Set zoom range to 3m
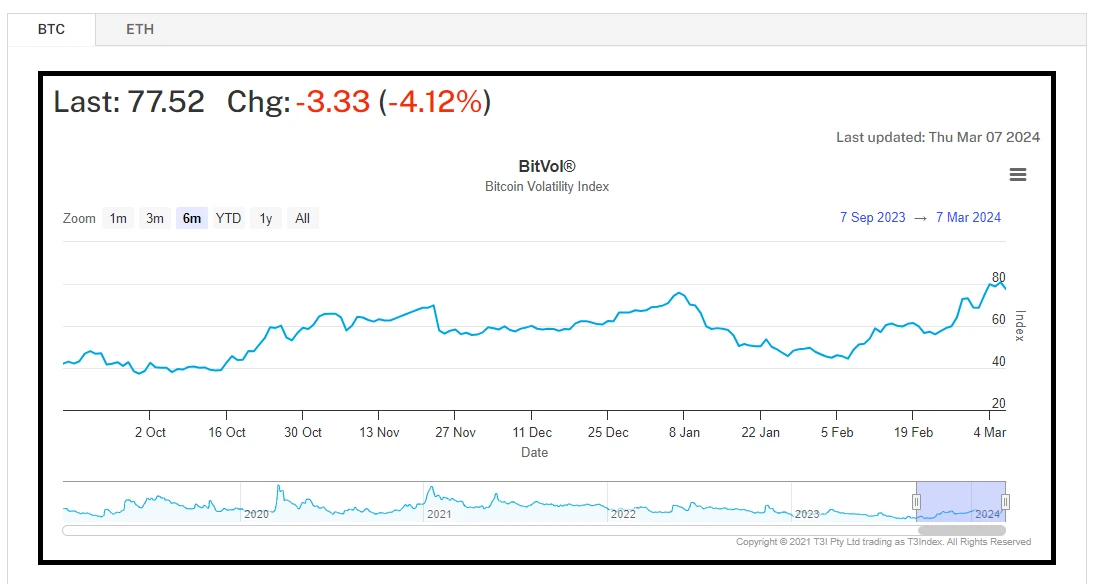Image resolution: width=1094 pixels, height=584 pixels. (155, 218)
